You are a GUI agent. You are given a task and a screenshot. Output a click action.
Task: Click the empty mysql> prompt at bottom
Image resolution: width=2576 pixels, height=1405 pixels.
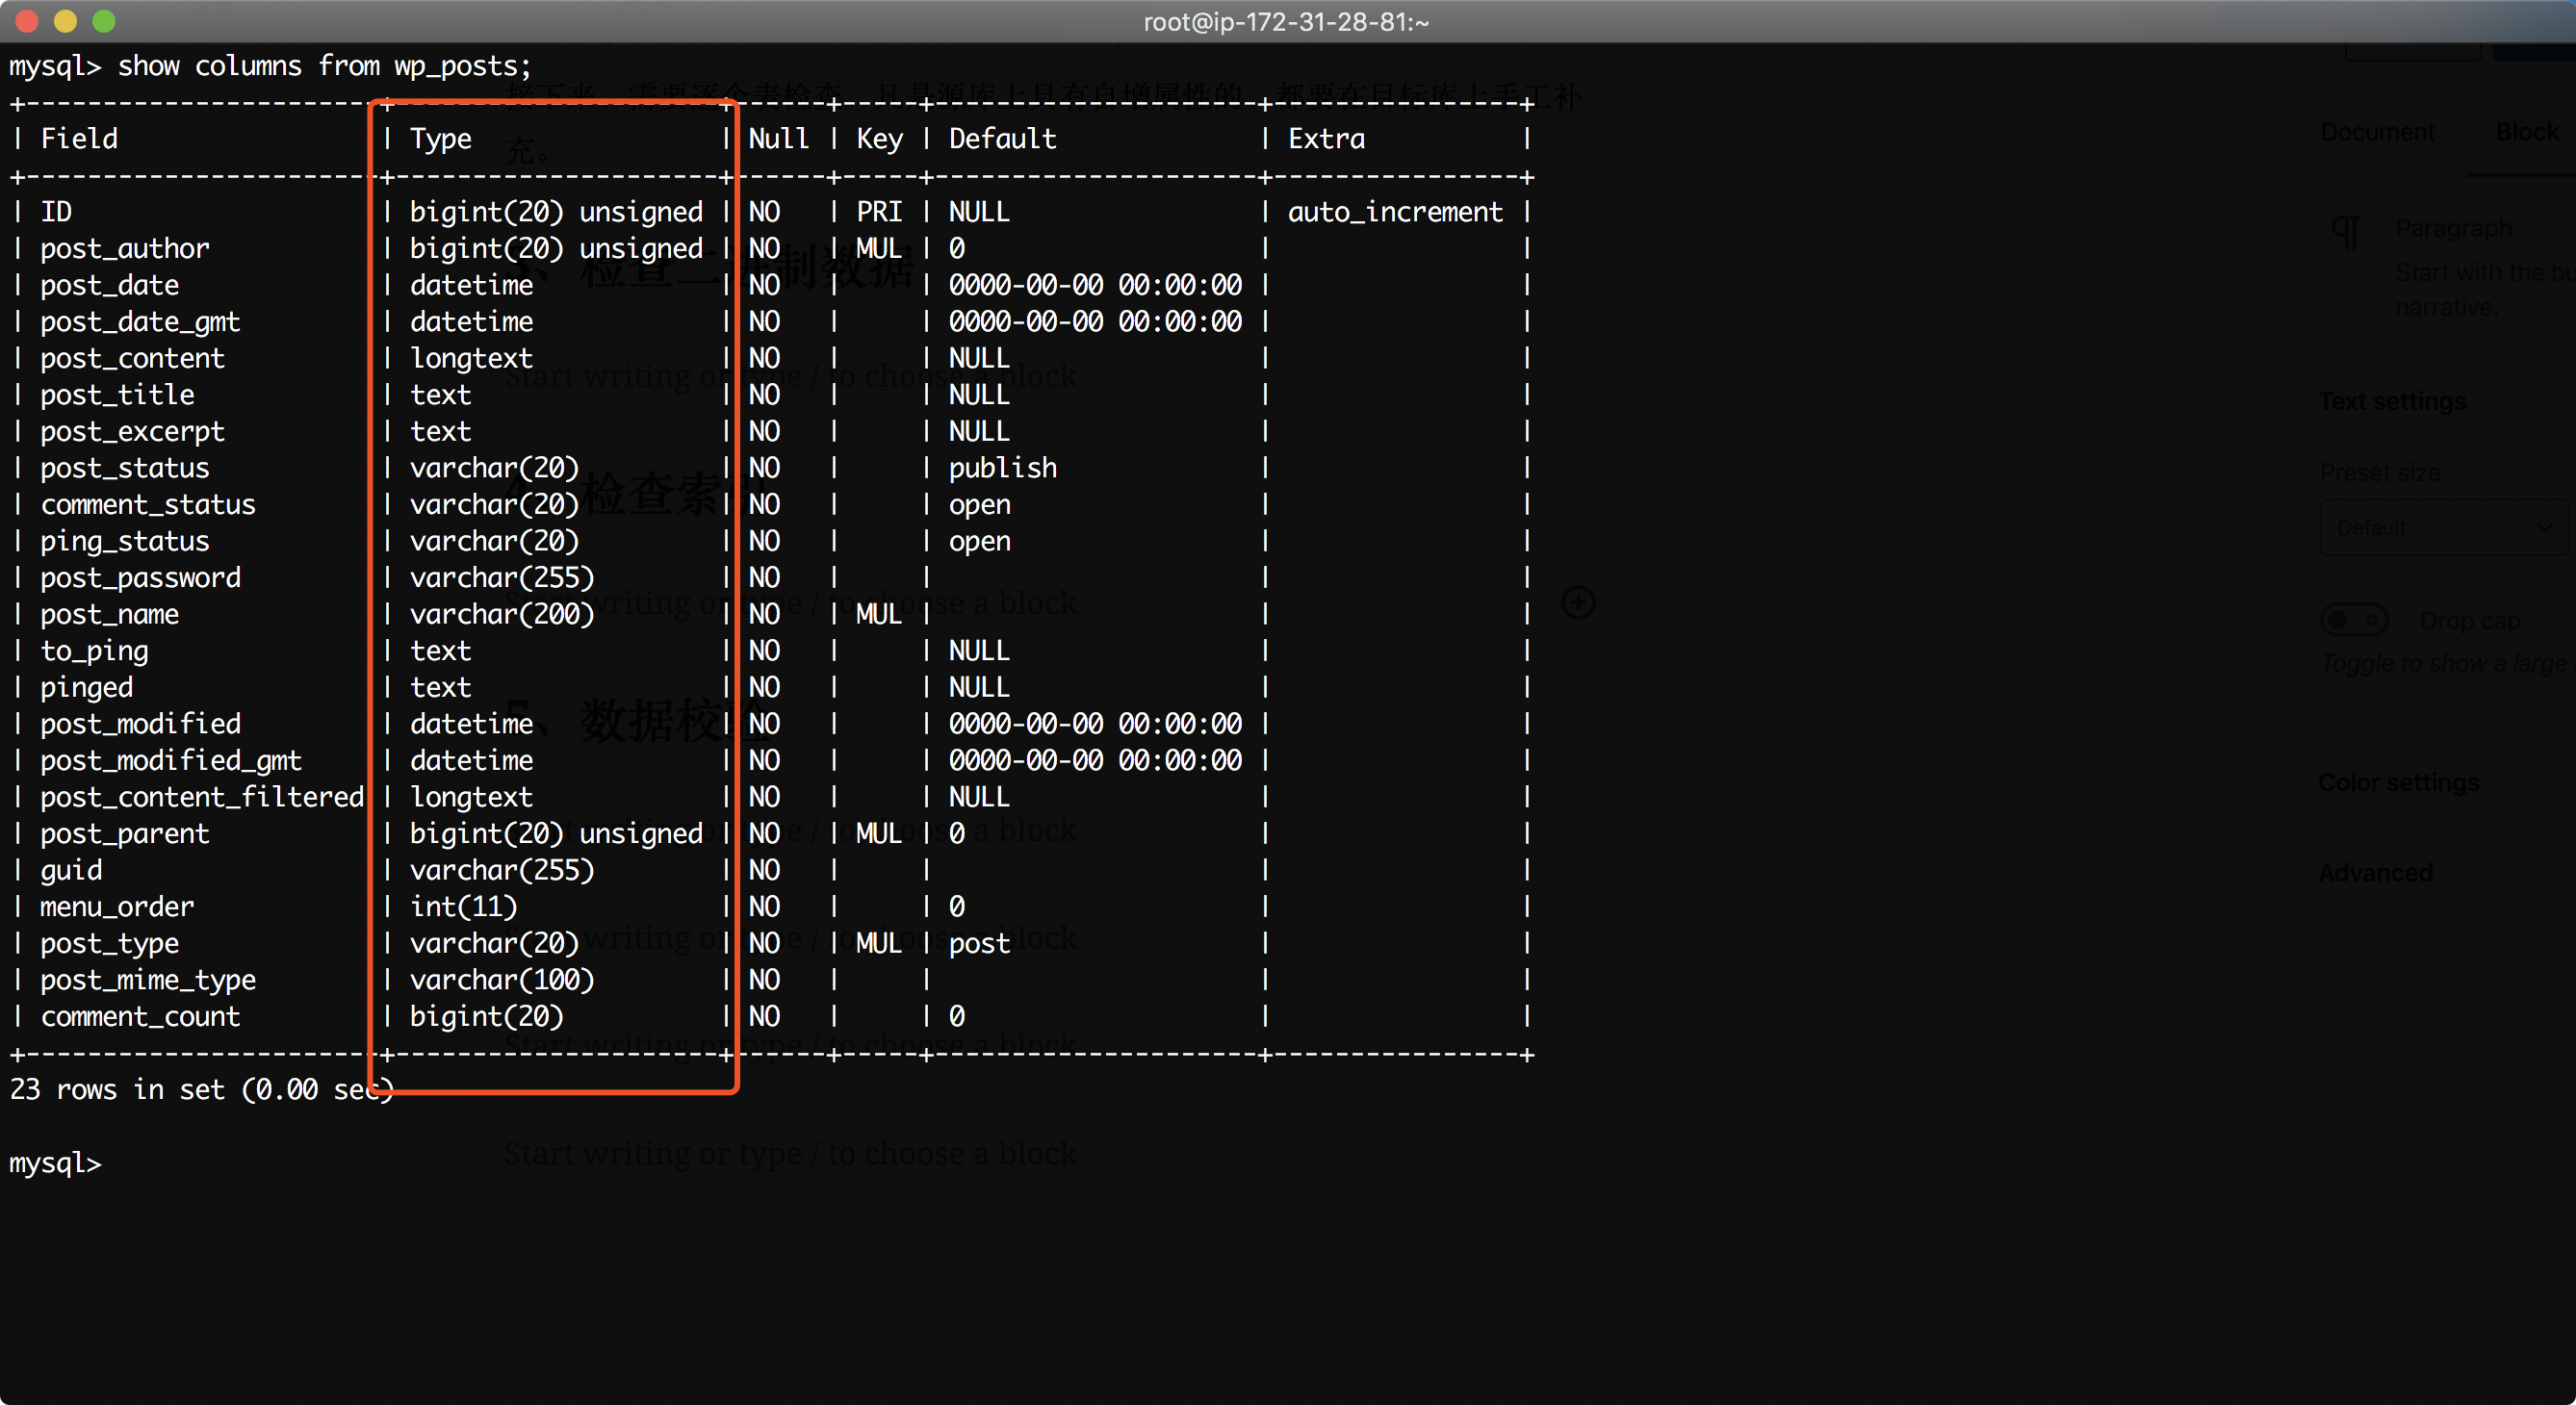[x=56, y=1163]
